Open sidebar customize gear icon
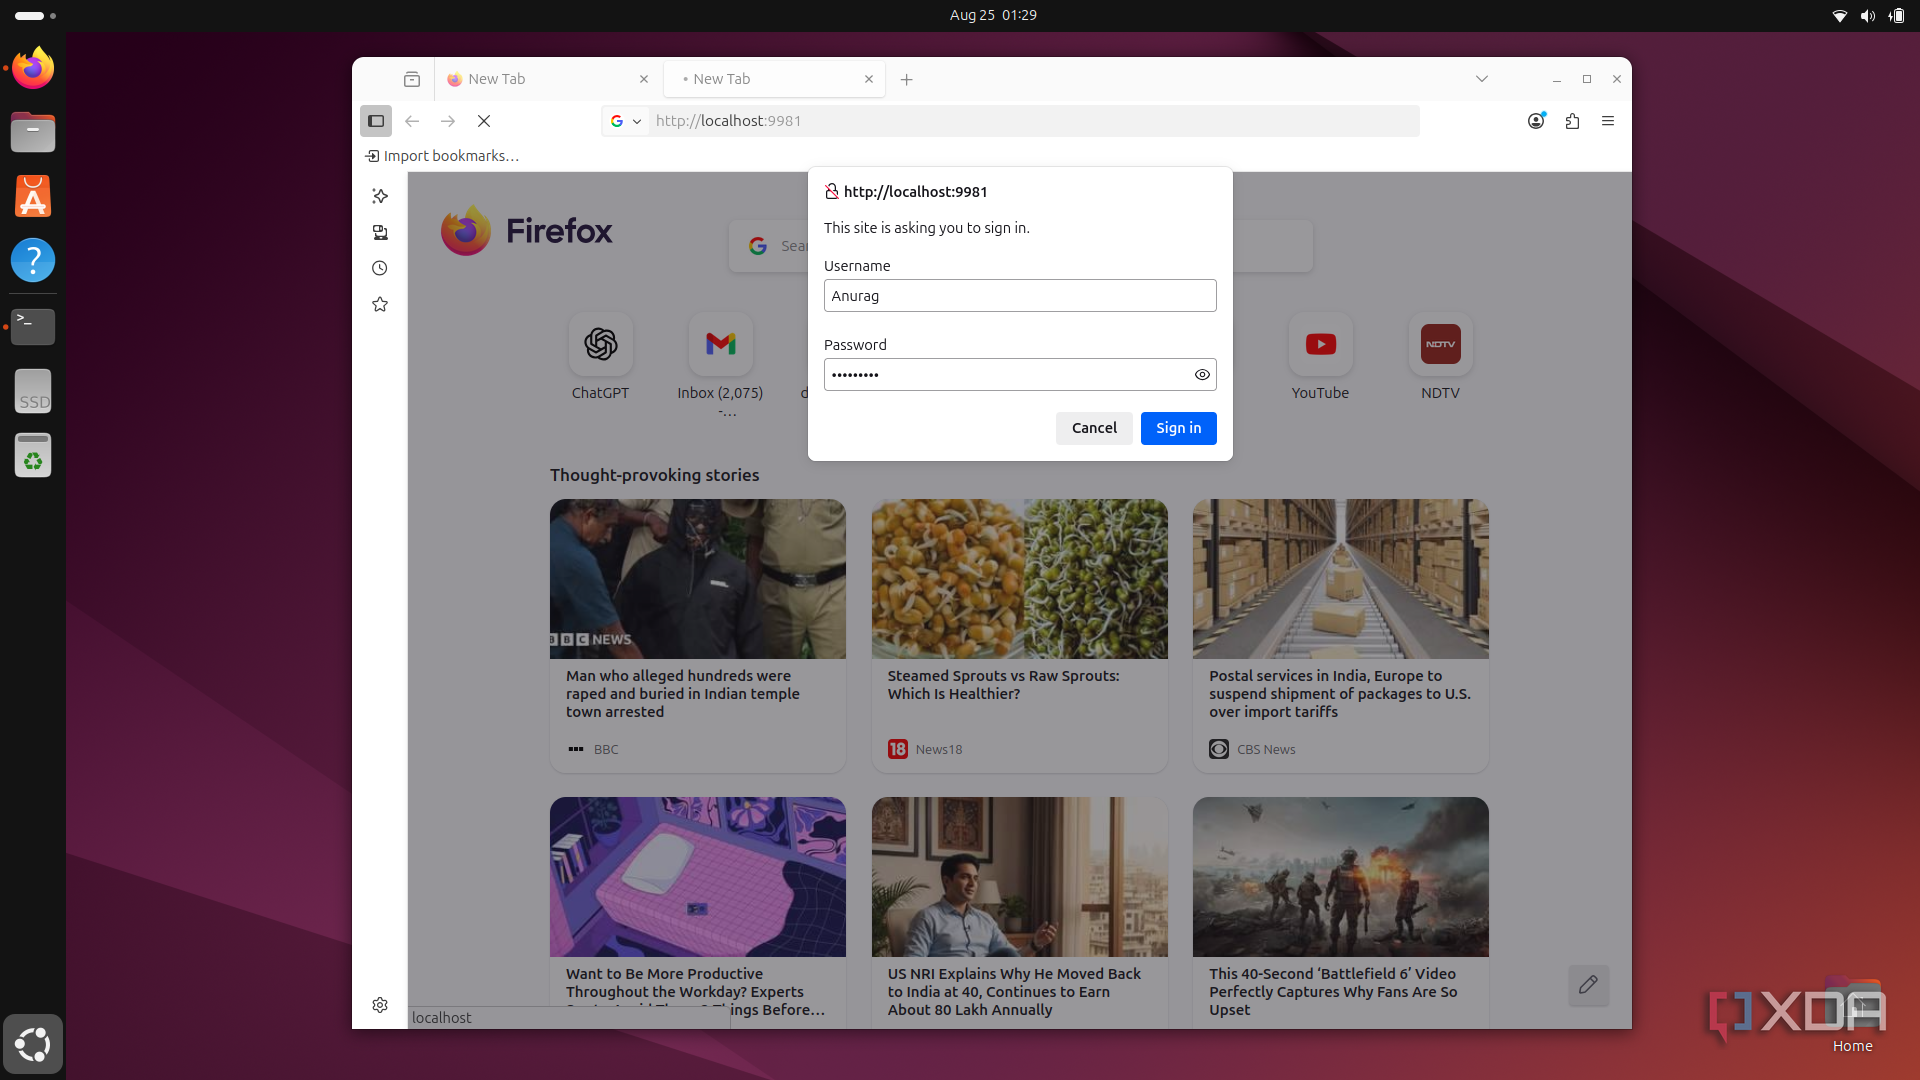This screenshot has height=1080, width=1920. point(380,1005)
